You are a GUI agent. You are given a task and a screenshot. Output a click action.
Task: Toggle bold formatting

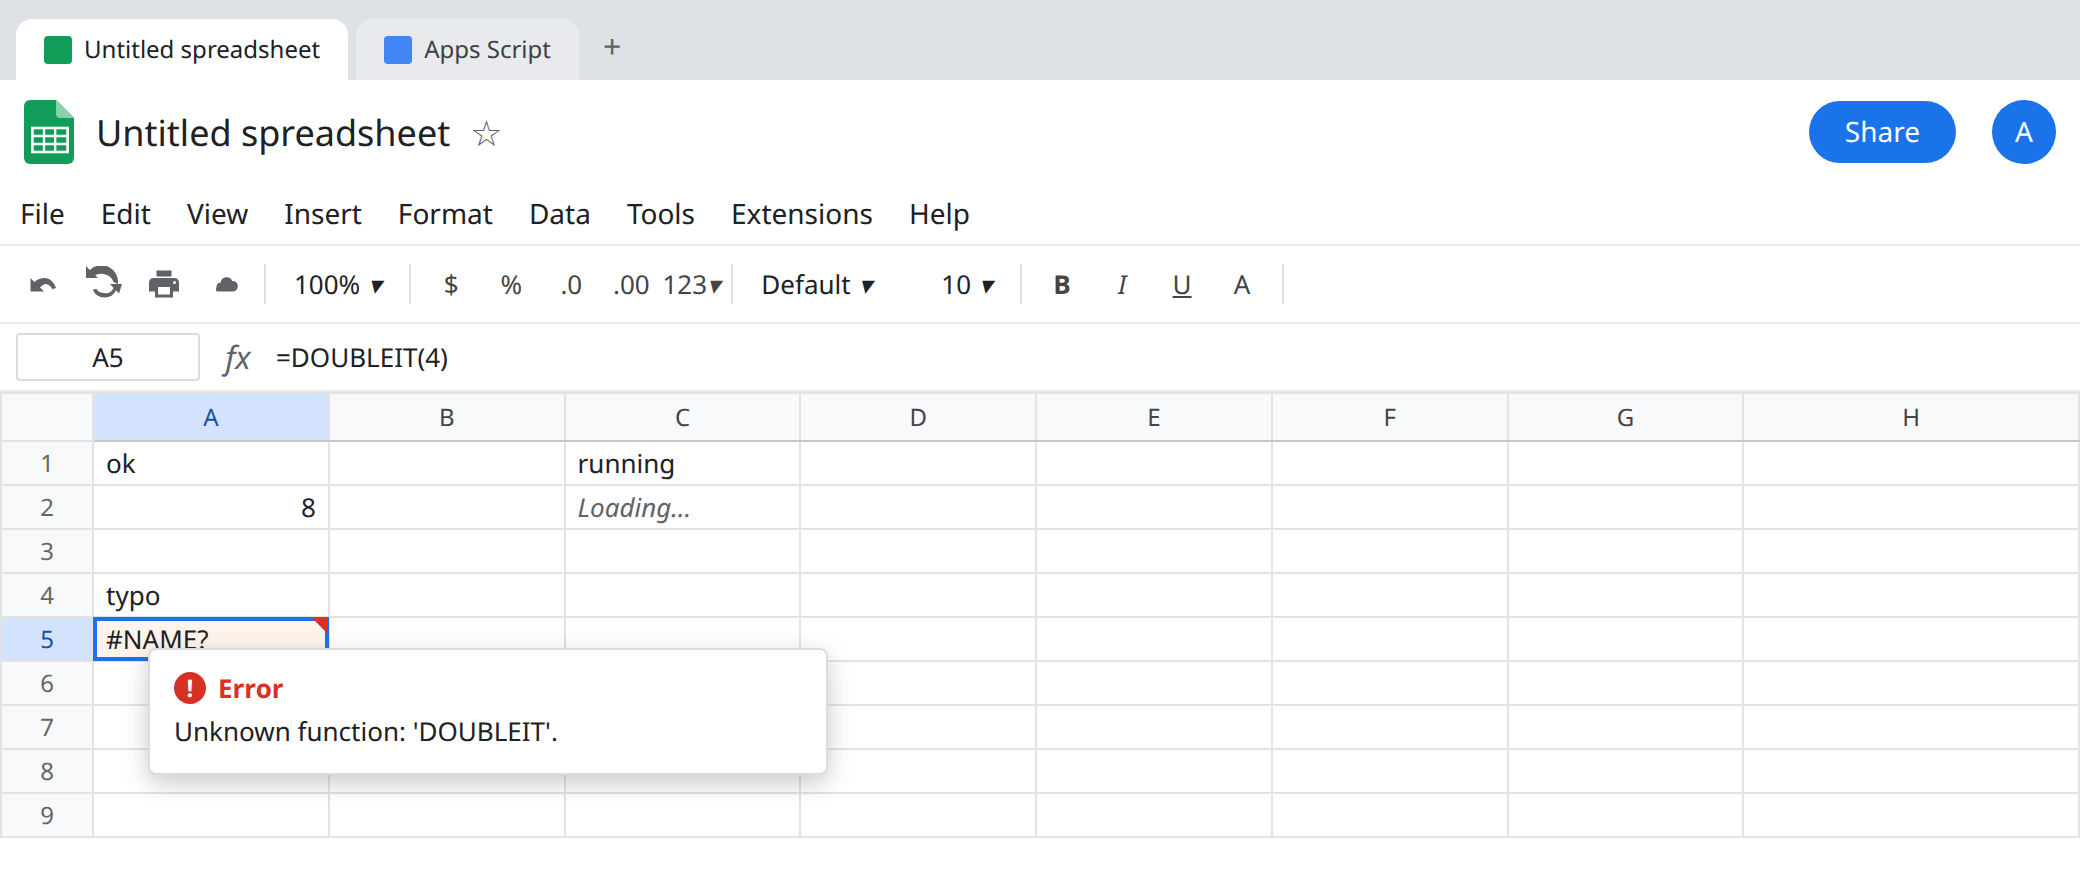(1062, 285)
